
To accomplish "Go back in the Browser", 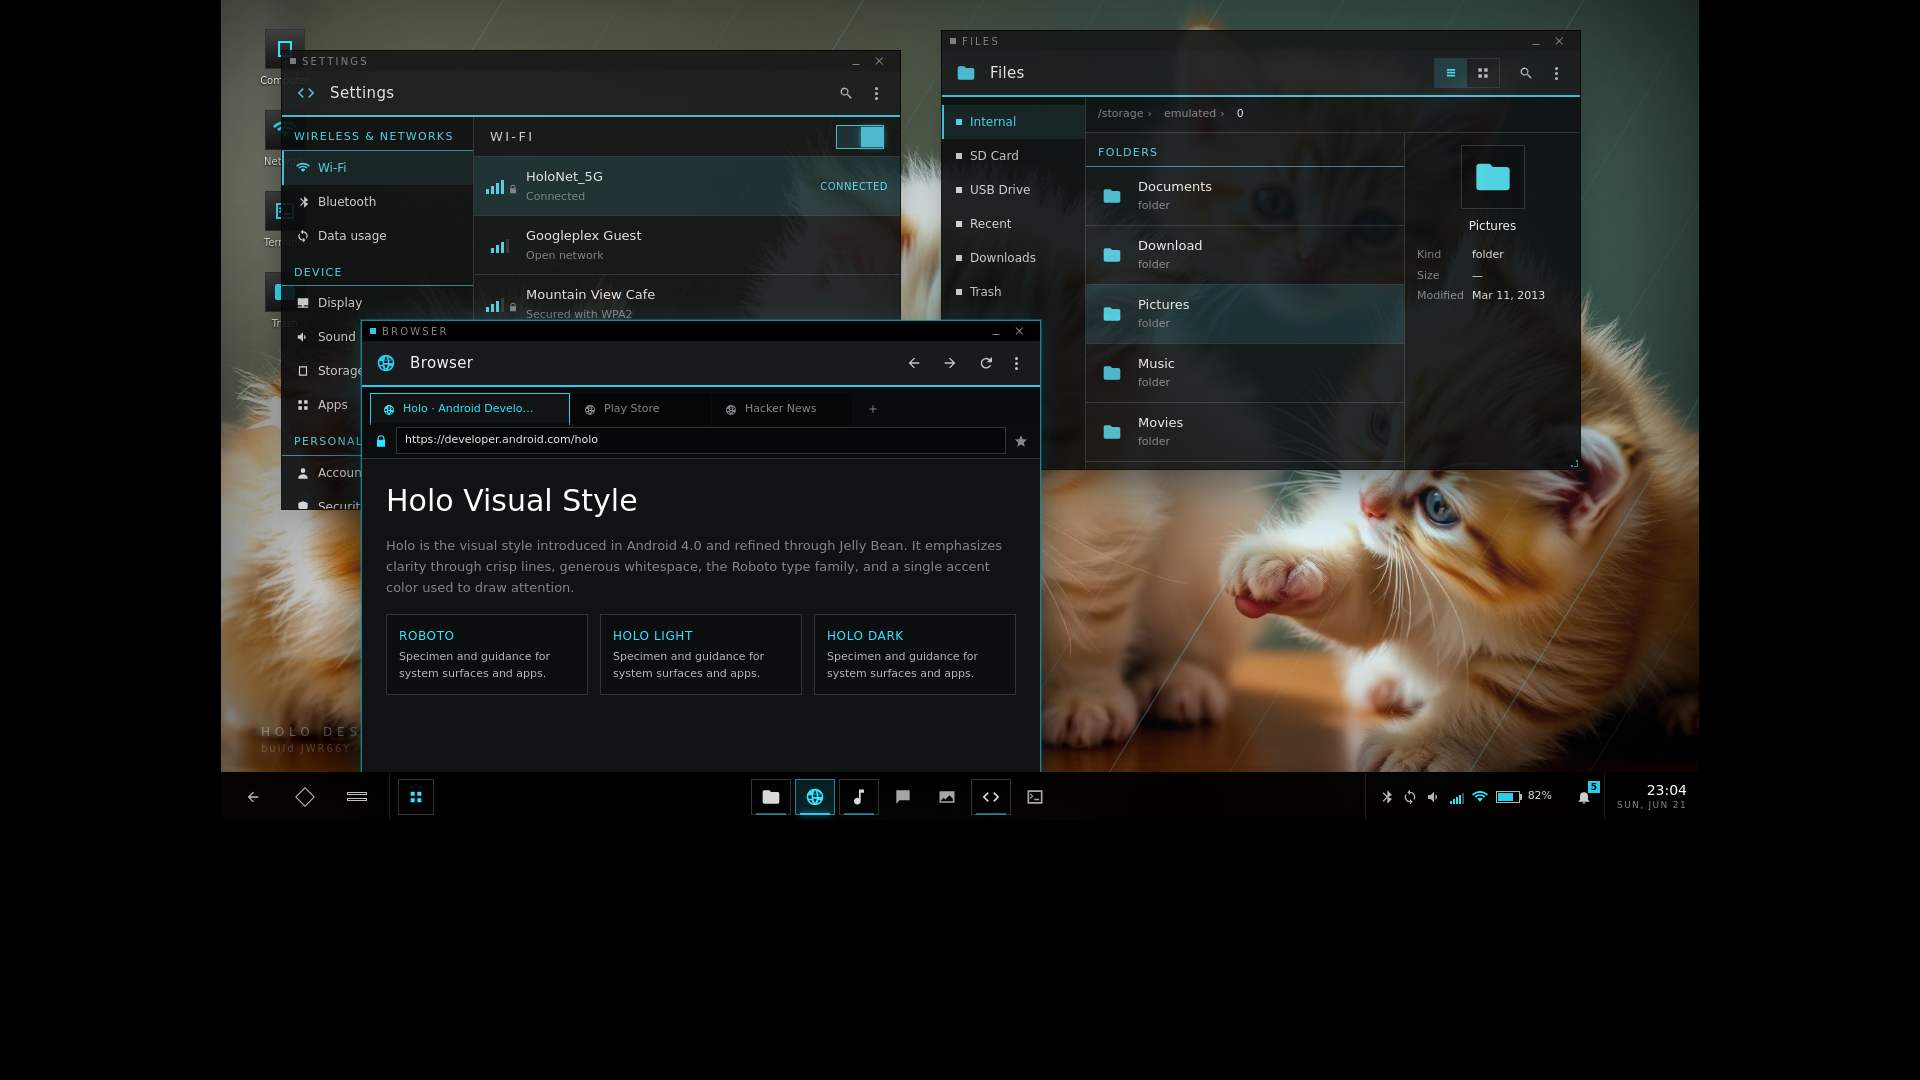I will tap(914, 363).
